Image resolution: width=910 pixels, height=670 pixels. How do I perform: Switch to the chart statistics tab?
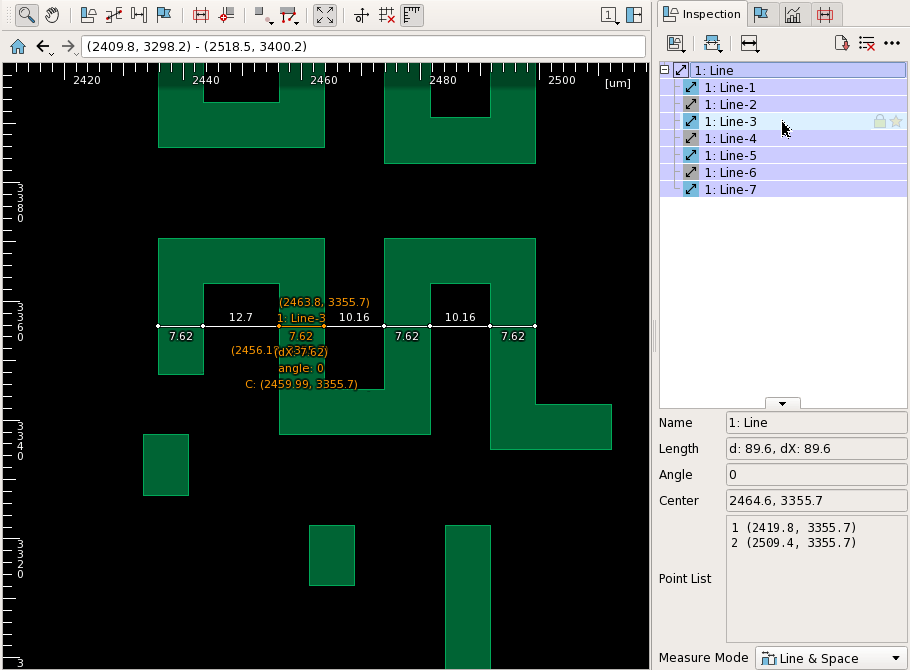[793, 15]
